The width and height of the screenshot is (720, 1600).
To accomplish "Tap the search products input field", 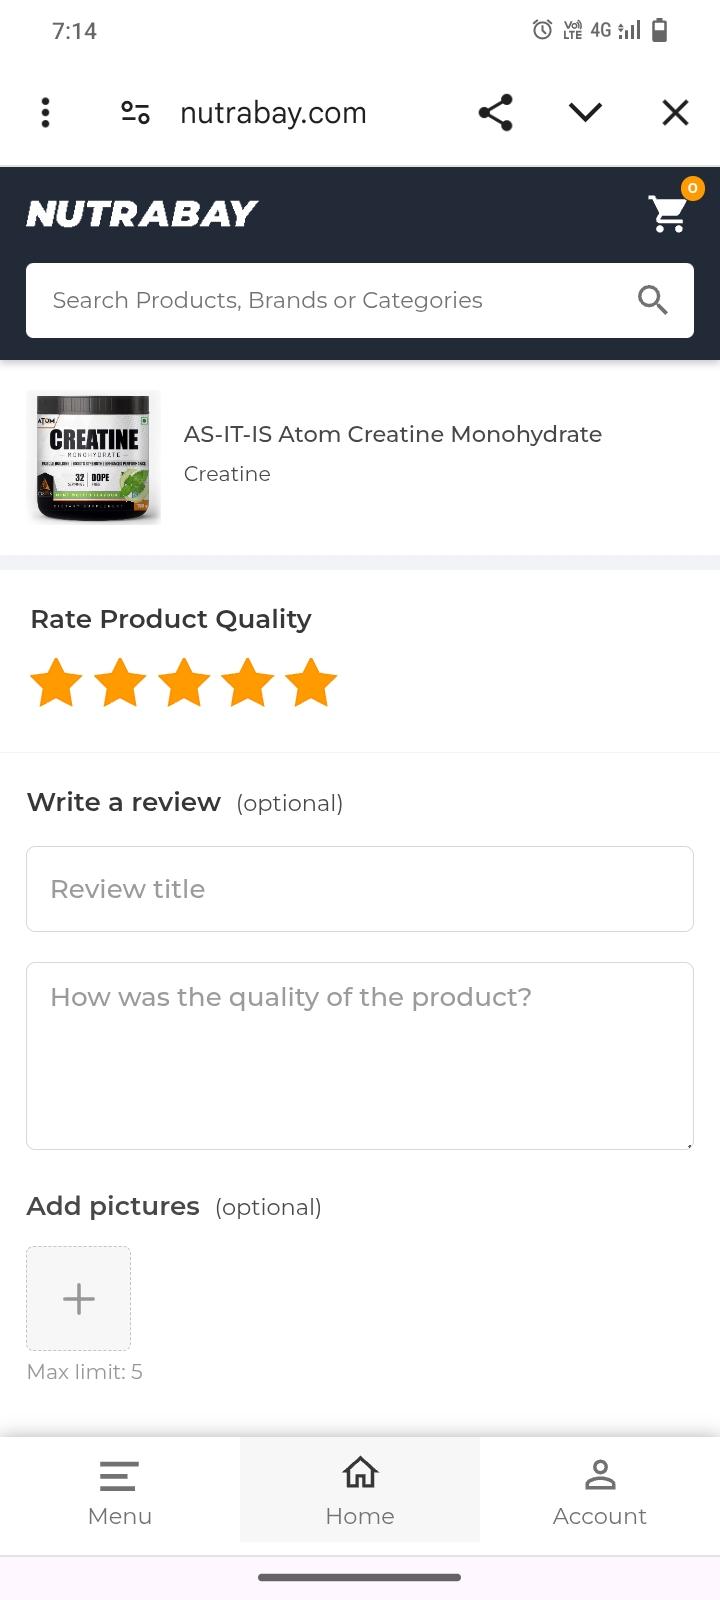I will 330,300.
